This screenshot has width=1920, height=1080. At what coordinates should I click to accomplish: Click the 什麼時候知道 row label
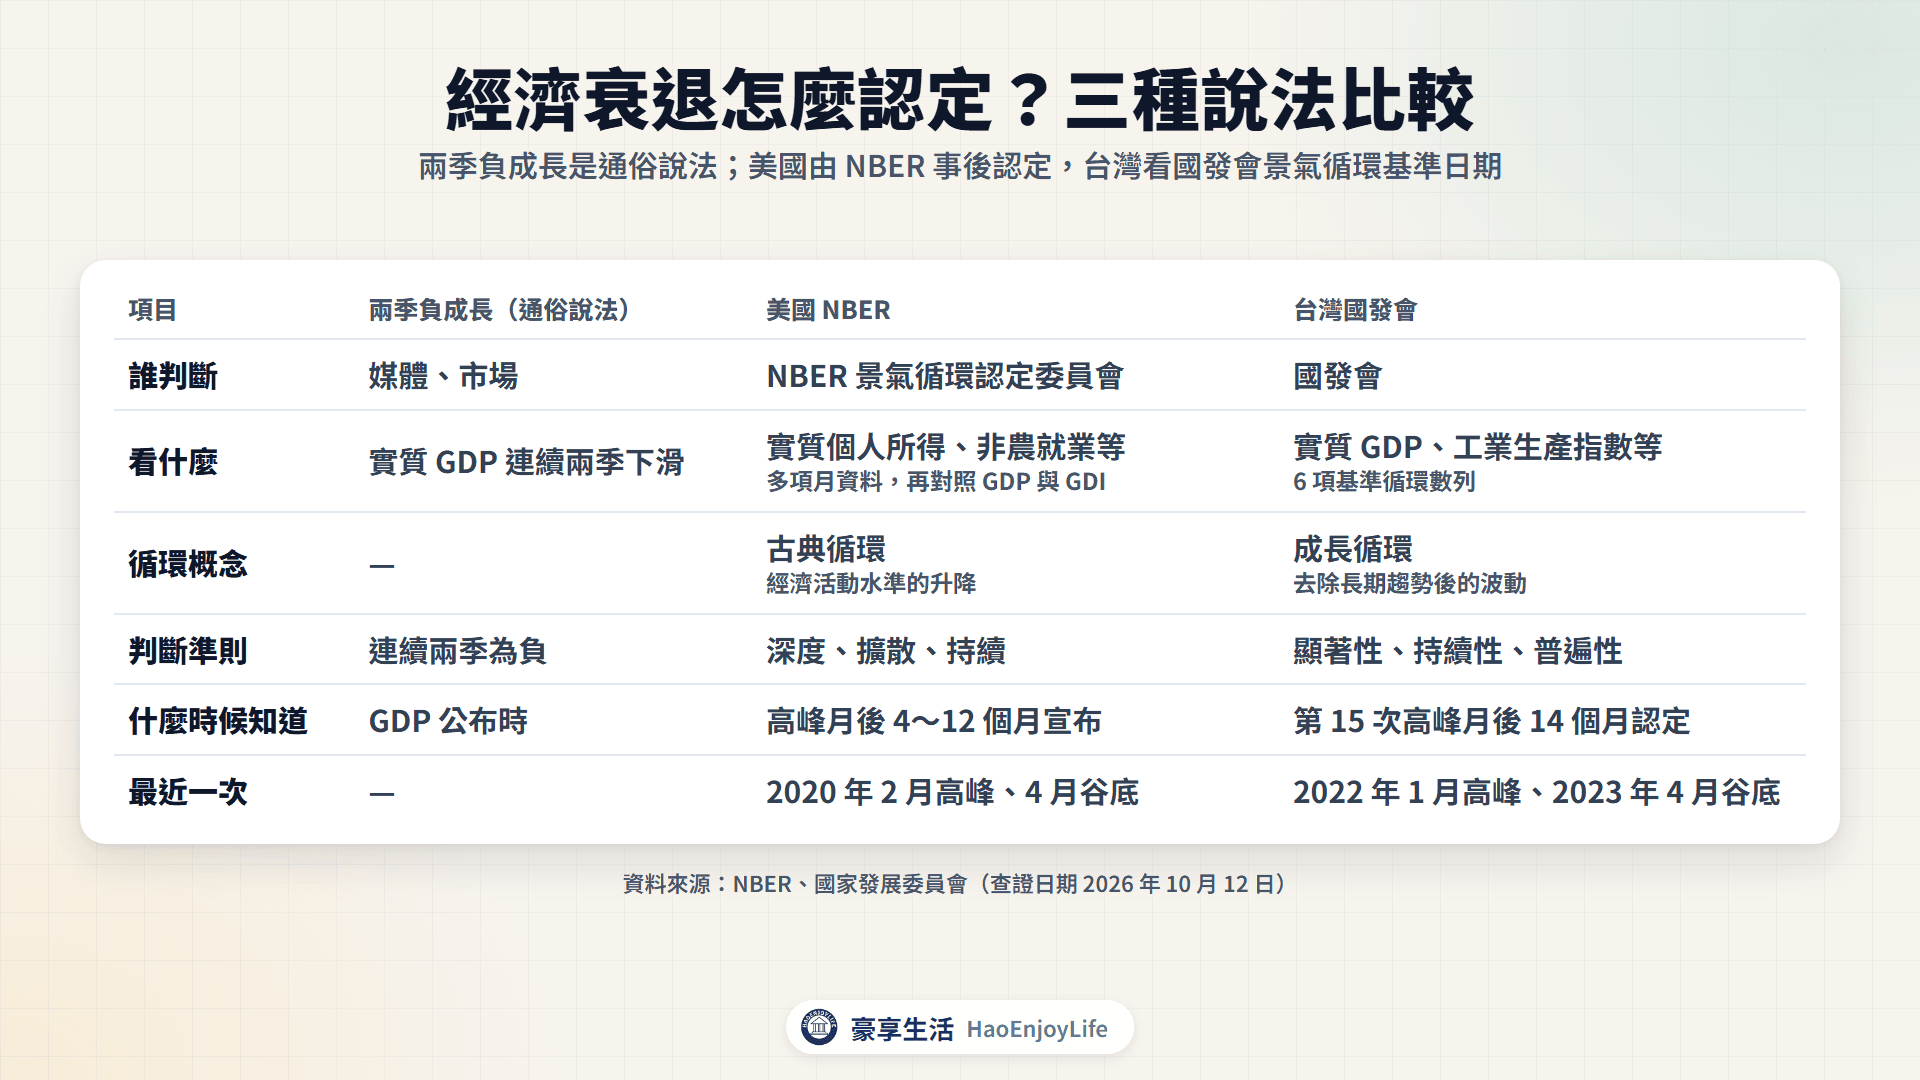[218, 721]
